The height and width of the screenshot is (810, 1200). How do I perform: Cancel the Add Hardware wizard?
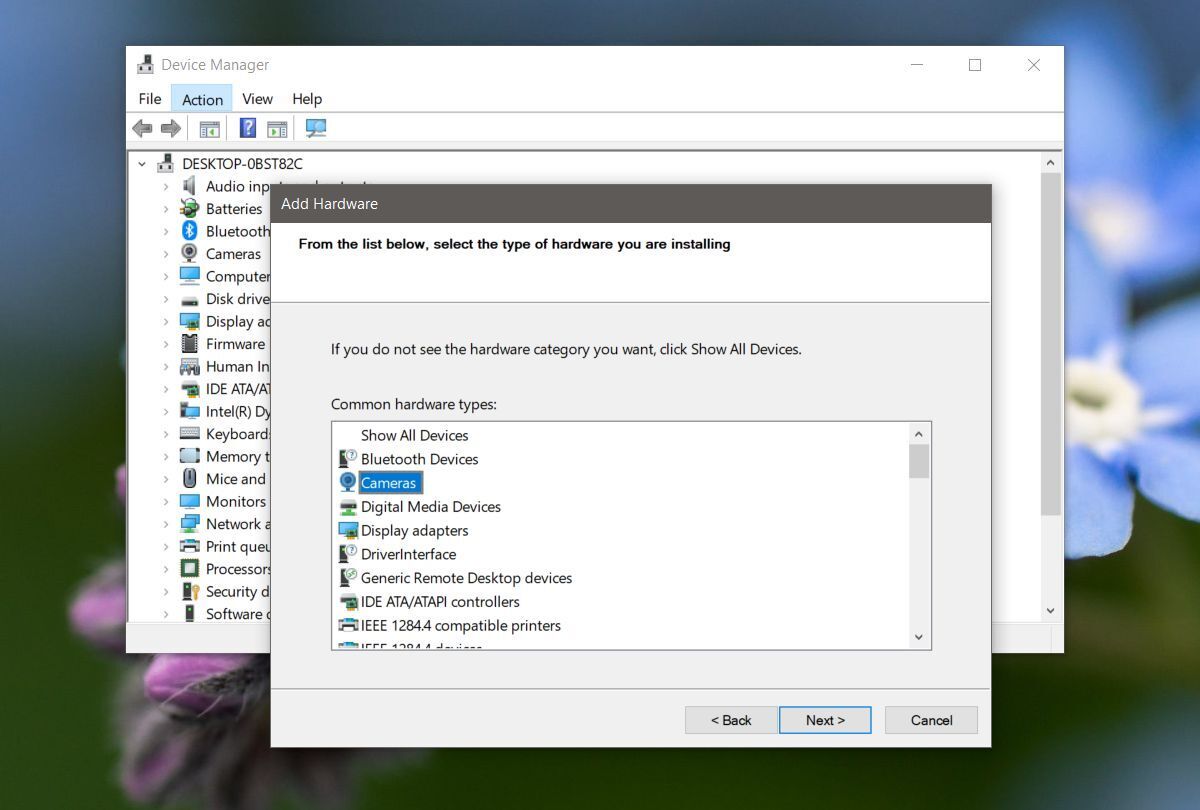(930, 720)
